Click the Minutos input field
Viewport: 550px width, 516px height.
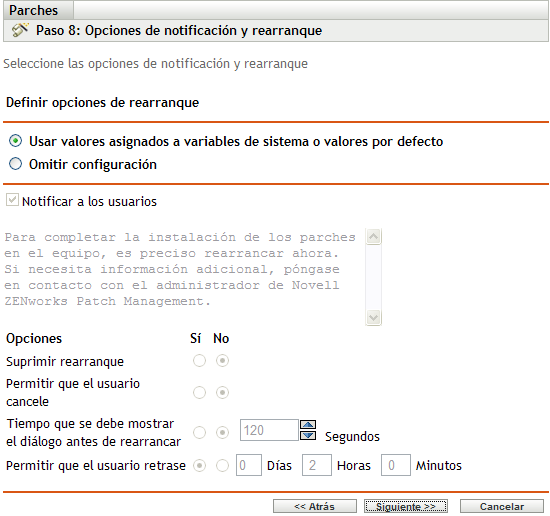coord(396,465)
